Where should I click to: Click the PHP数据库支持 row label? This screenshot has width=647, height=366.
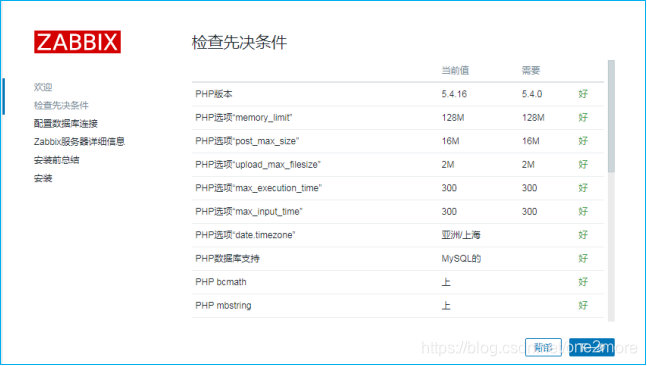click(x=227, y=259)
